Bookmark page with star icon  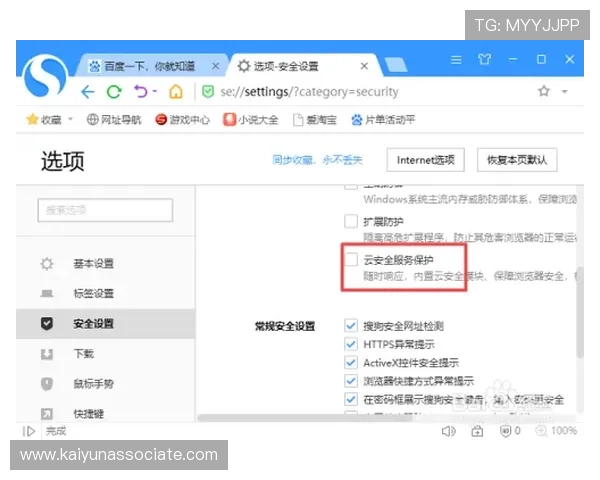click(x=544, y=91)
